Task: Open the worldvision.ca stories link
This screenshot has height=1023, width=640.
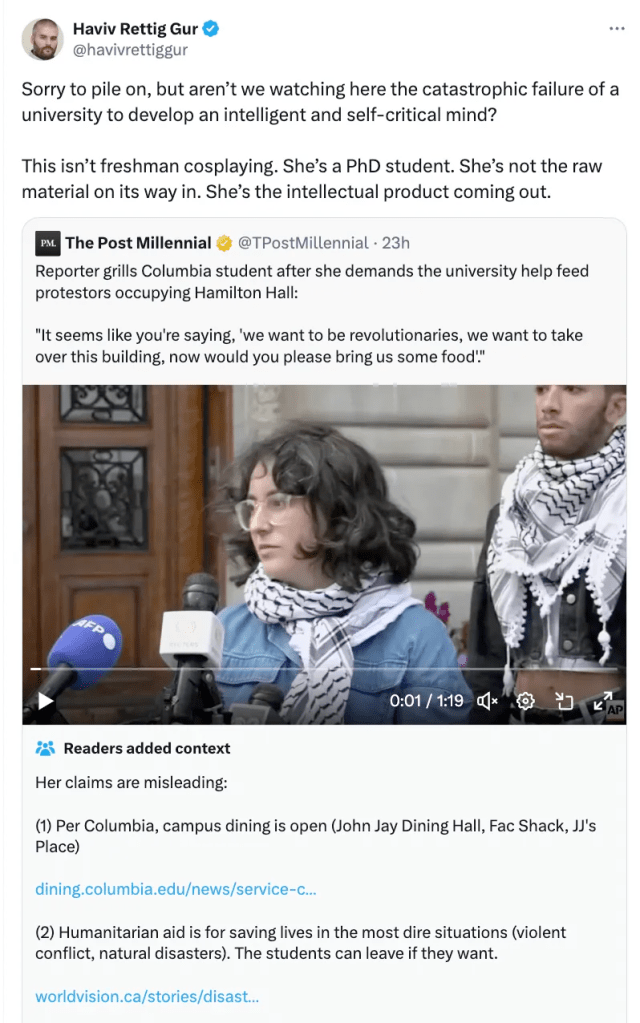Action: coord(147,996)
